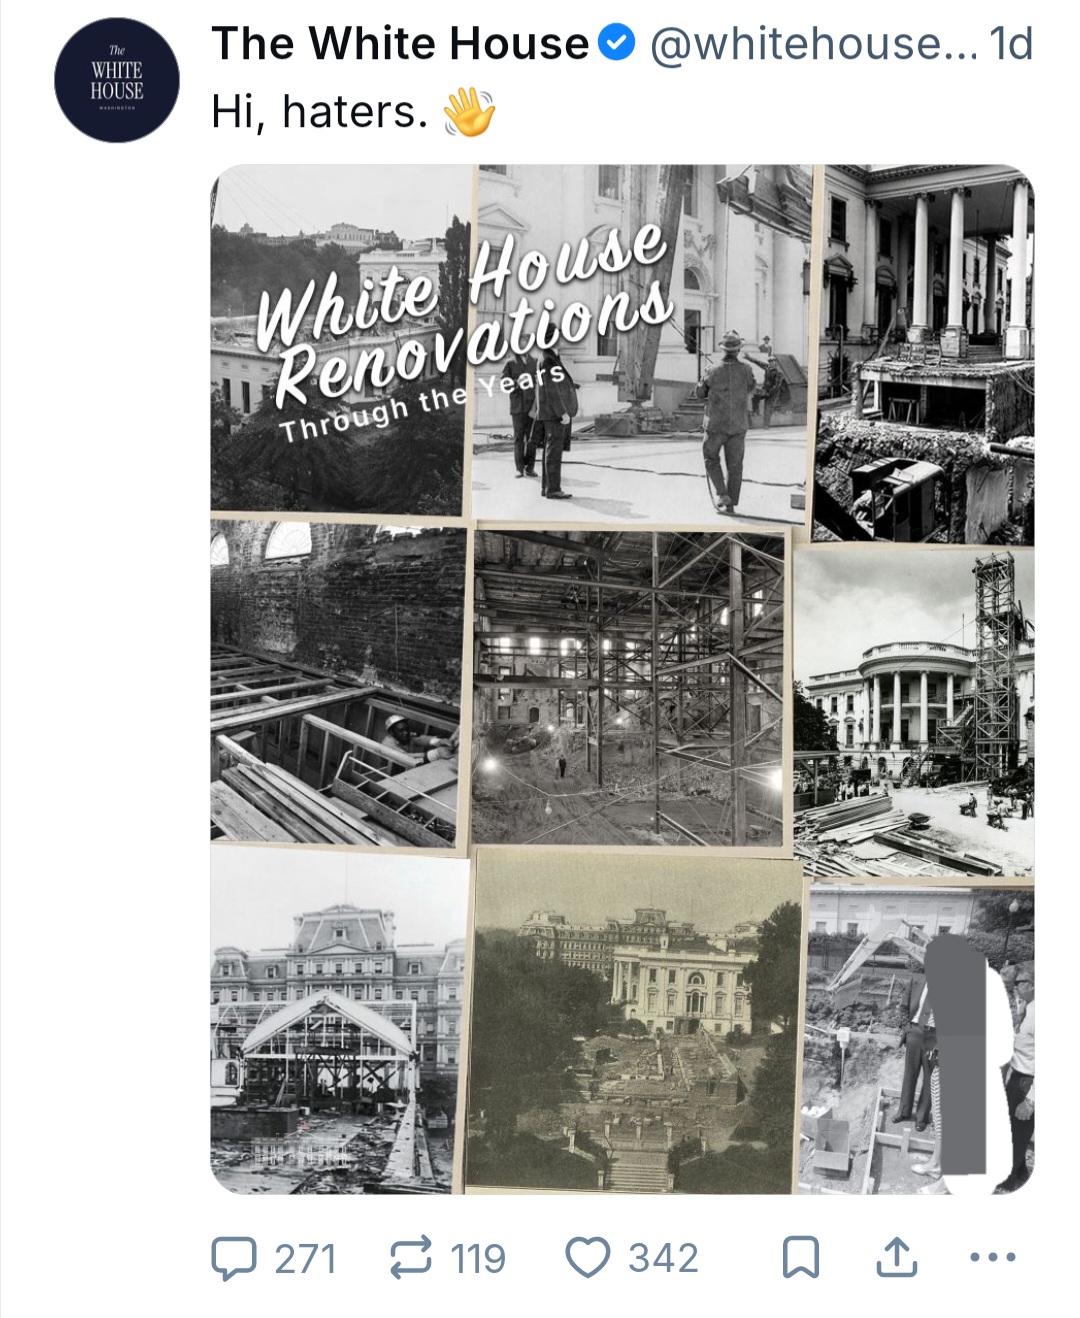Viewport: 1080px width, 1318px height.
Task: Open the reply comment icon
Action: point(233,1258)
